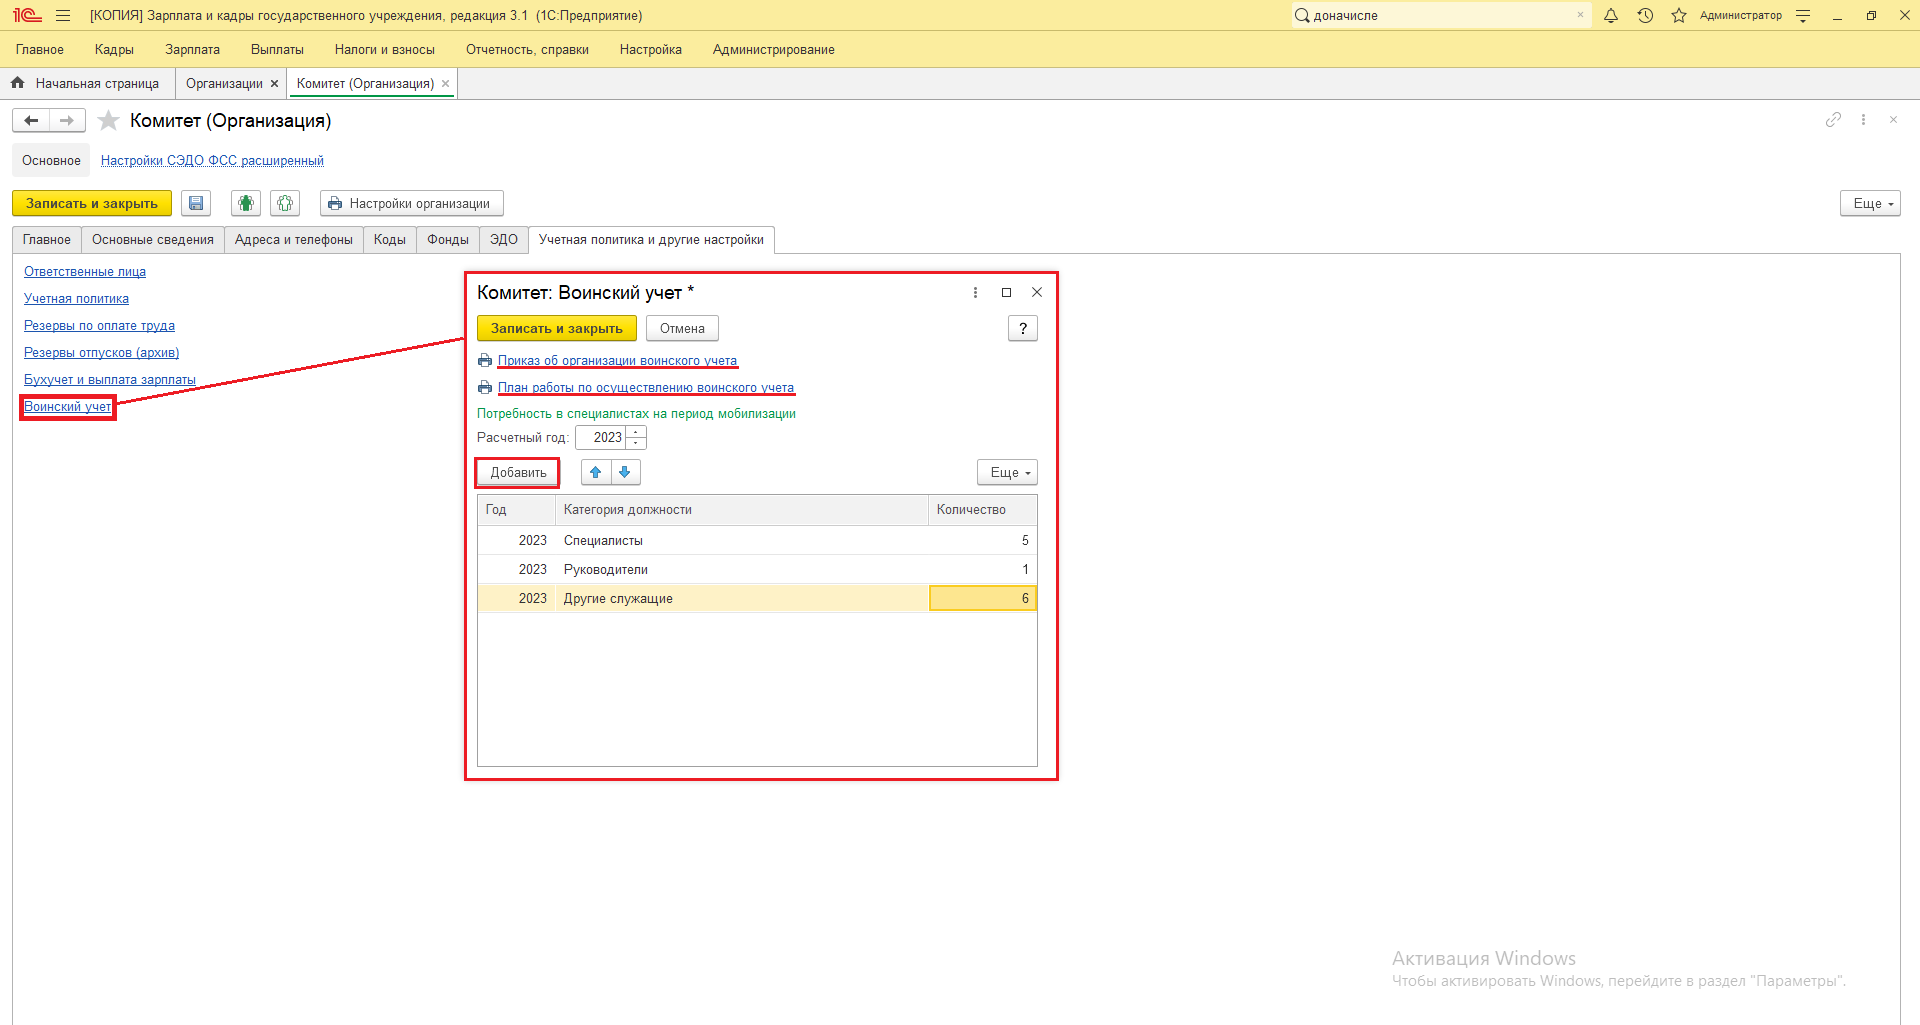The image size is (1920, 1025).
Task: Open the Еще dropdown in Воинский учет dialog
Action: pos(1007,473)
